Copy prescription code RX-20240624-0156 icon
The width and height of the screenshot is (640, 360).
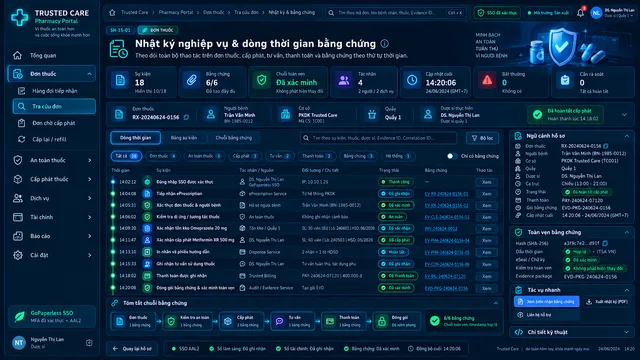click(186, 118)
